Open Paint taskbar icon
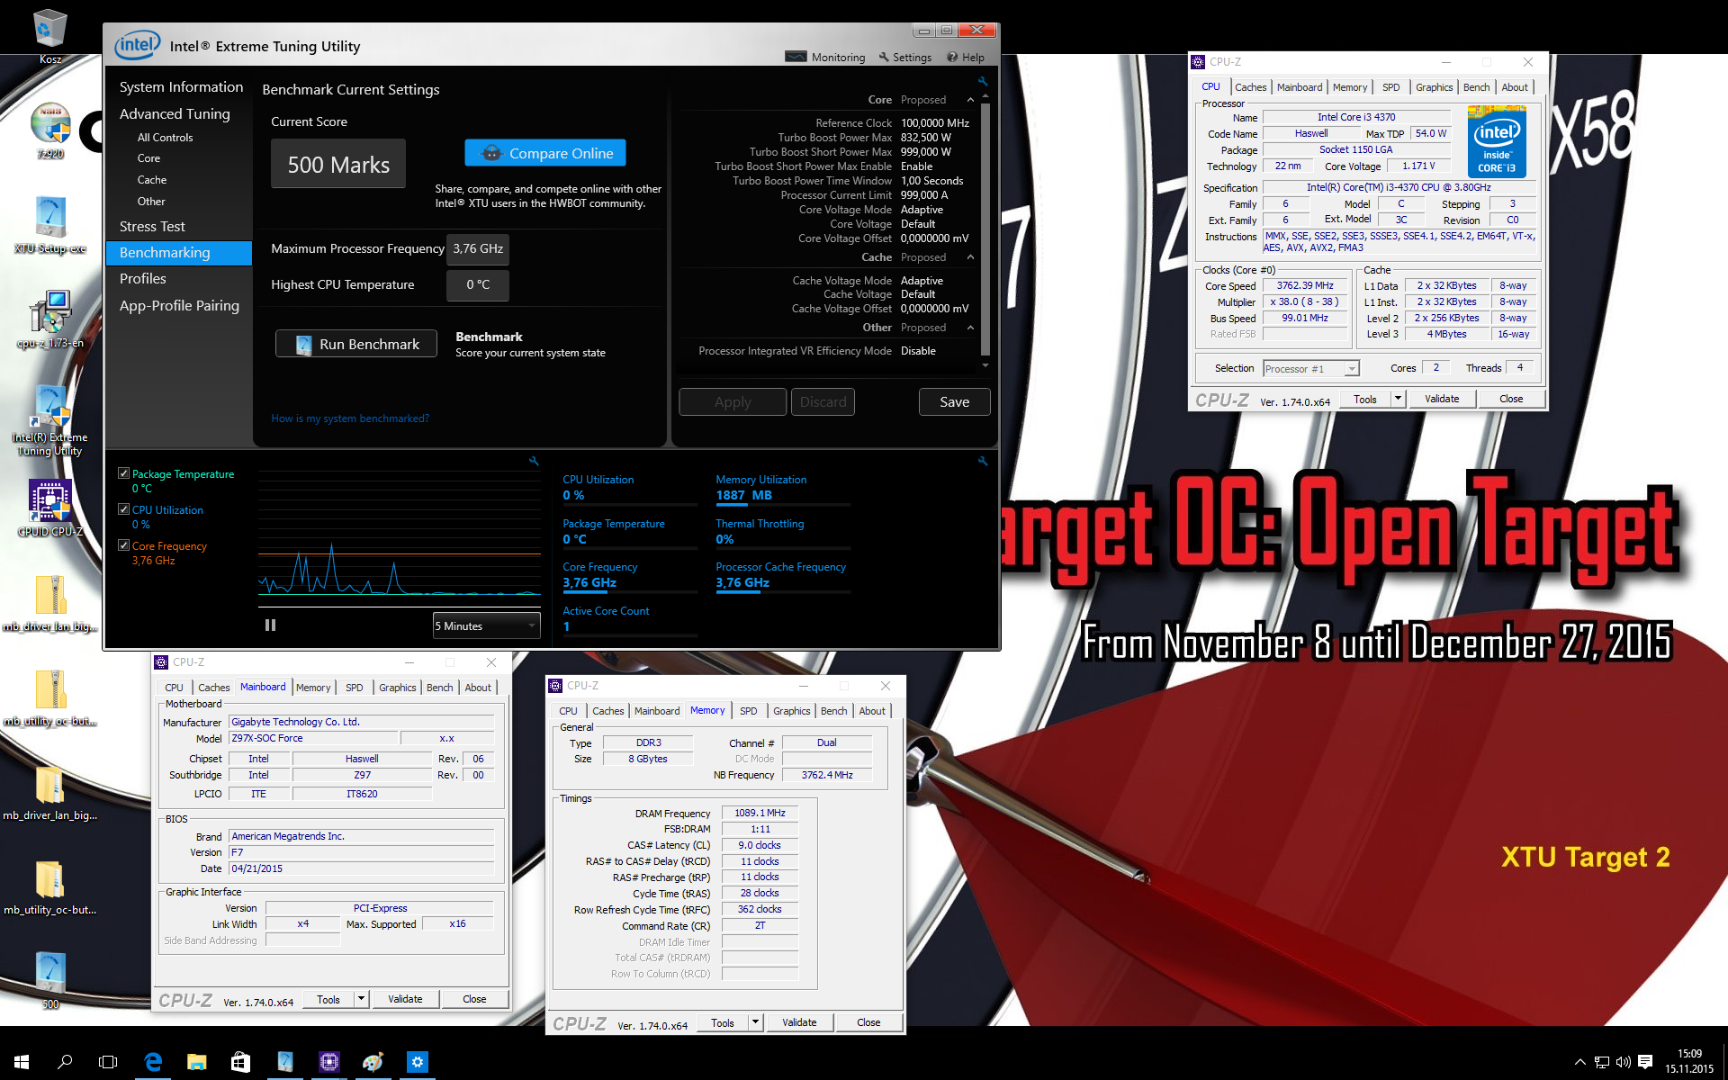 [x=373, y=1061]
